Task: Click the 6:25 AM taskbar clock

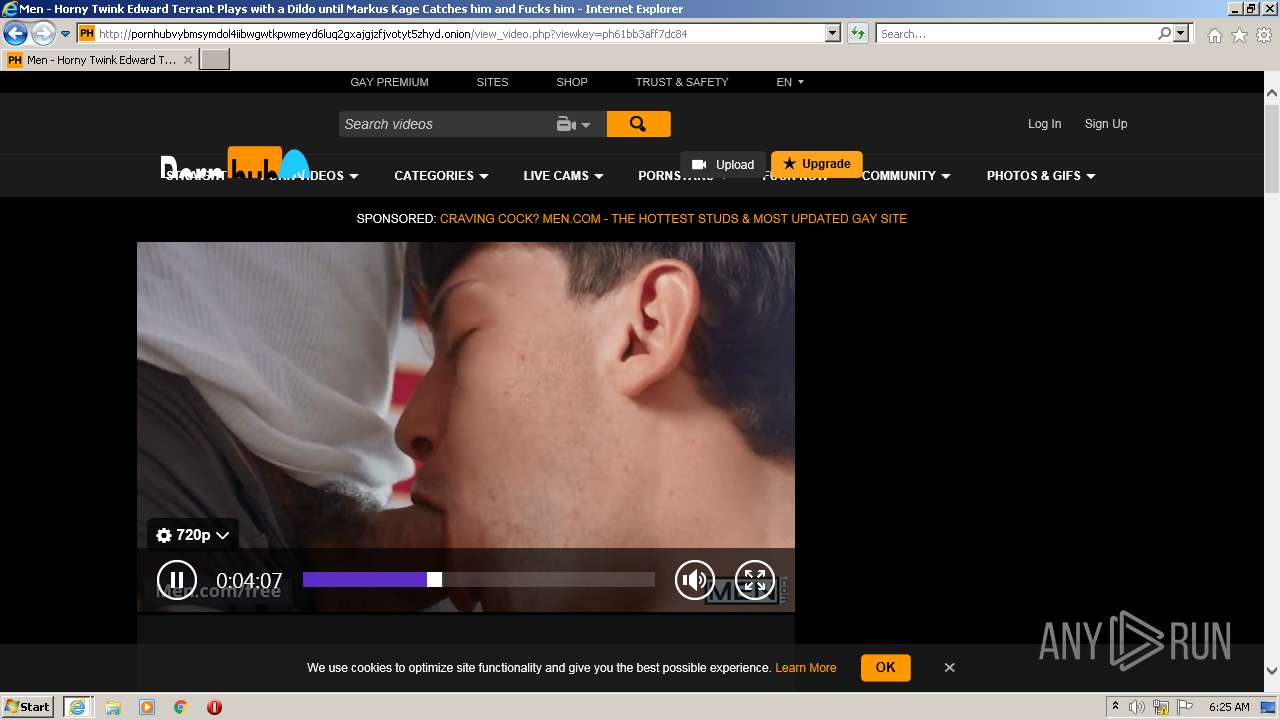Action: click(1229, 707)
